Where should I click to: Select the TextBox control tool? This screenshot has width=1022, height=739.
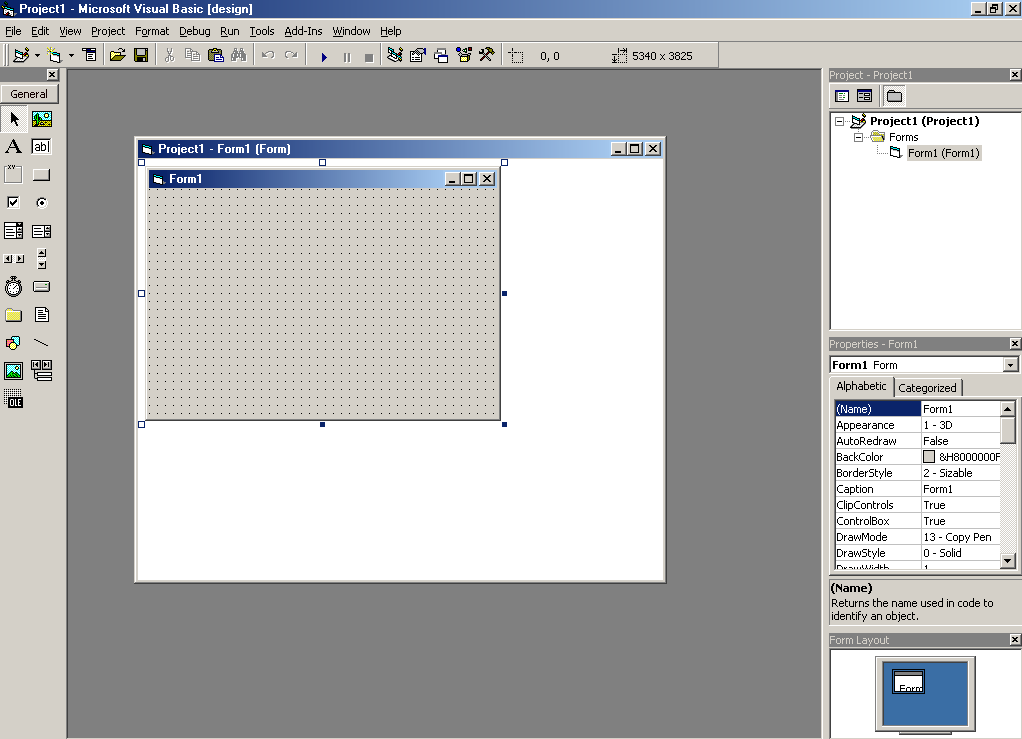[x=42, y=147]
